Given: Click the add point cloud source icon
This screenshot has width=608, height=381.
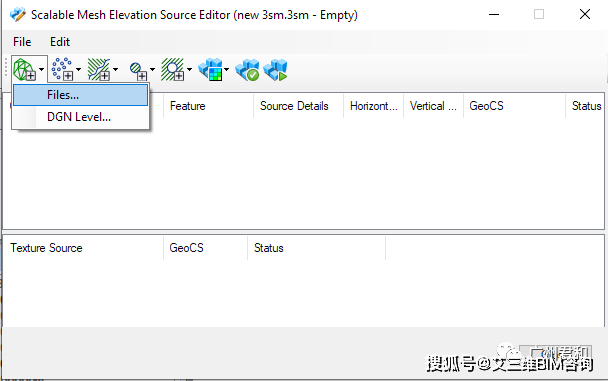Looking at the screenshot, I should pos(62,69).
